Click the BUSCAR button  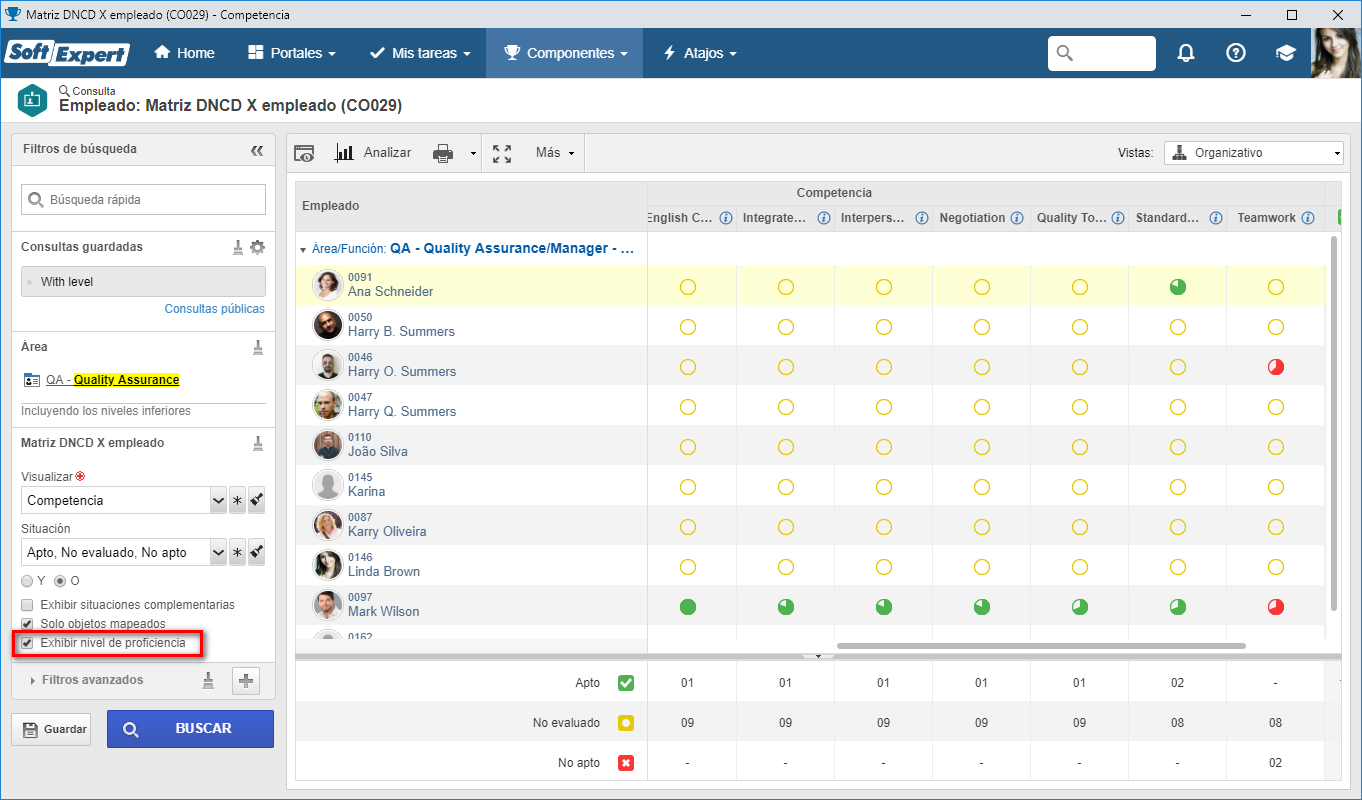coord(190,729)
